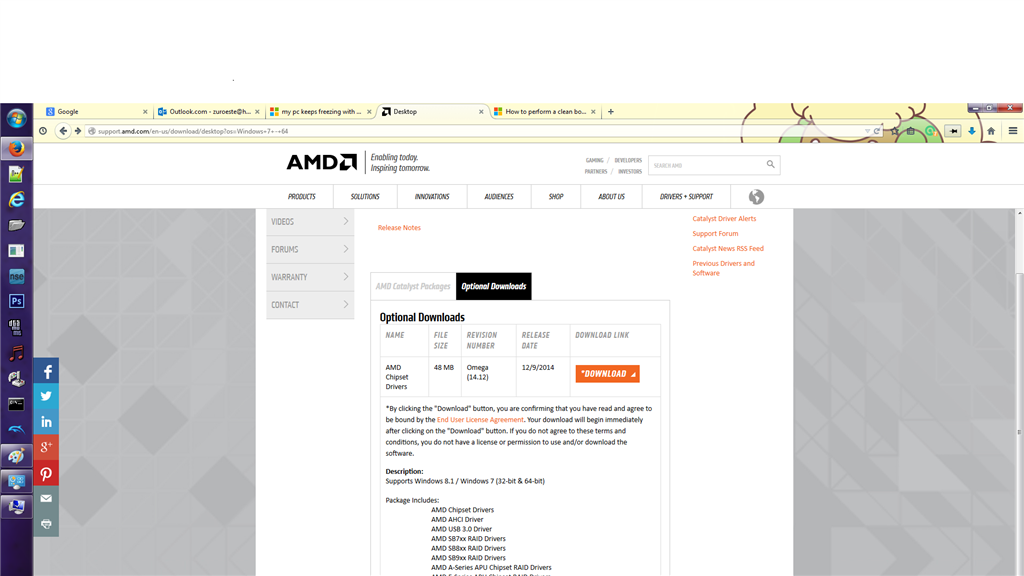Click the history clock icon beside back button
The height and width of the screenshot is (576, 1024).
[43, 131]
